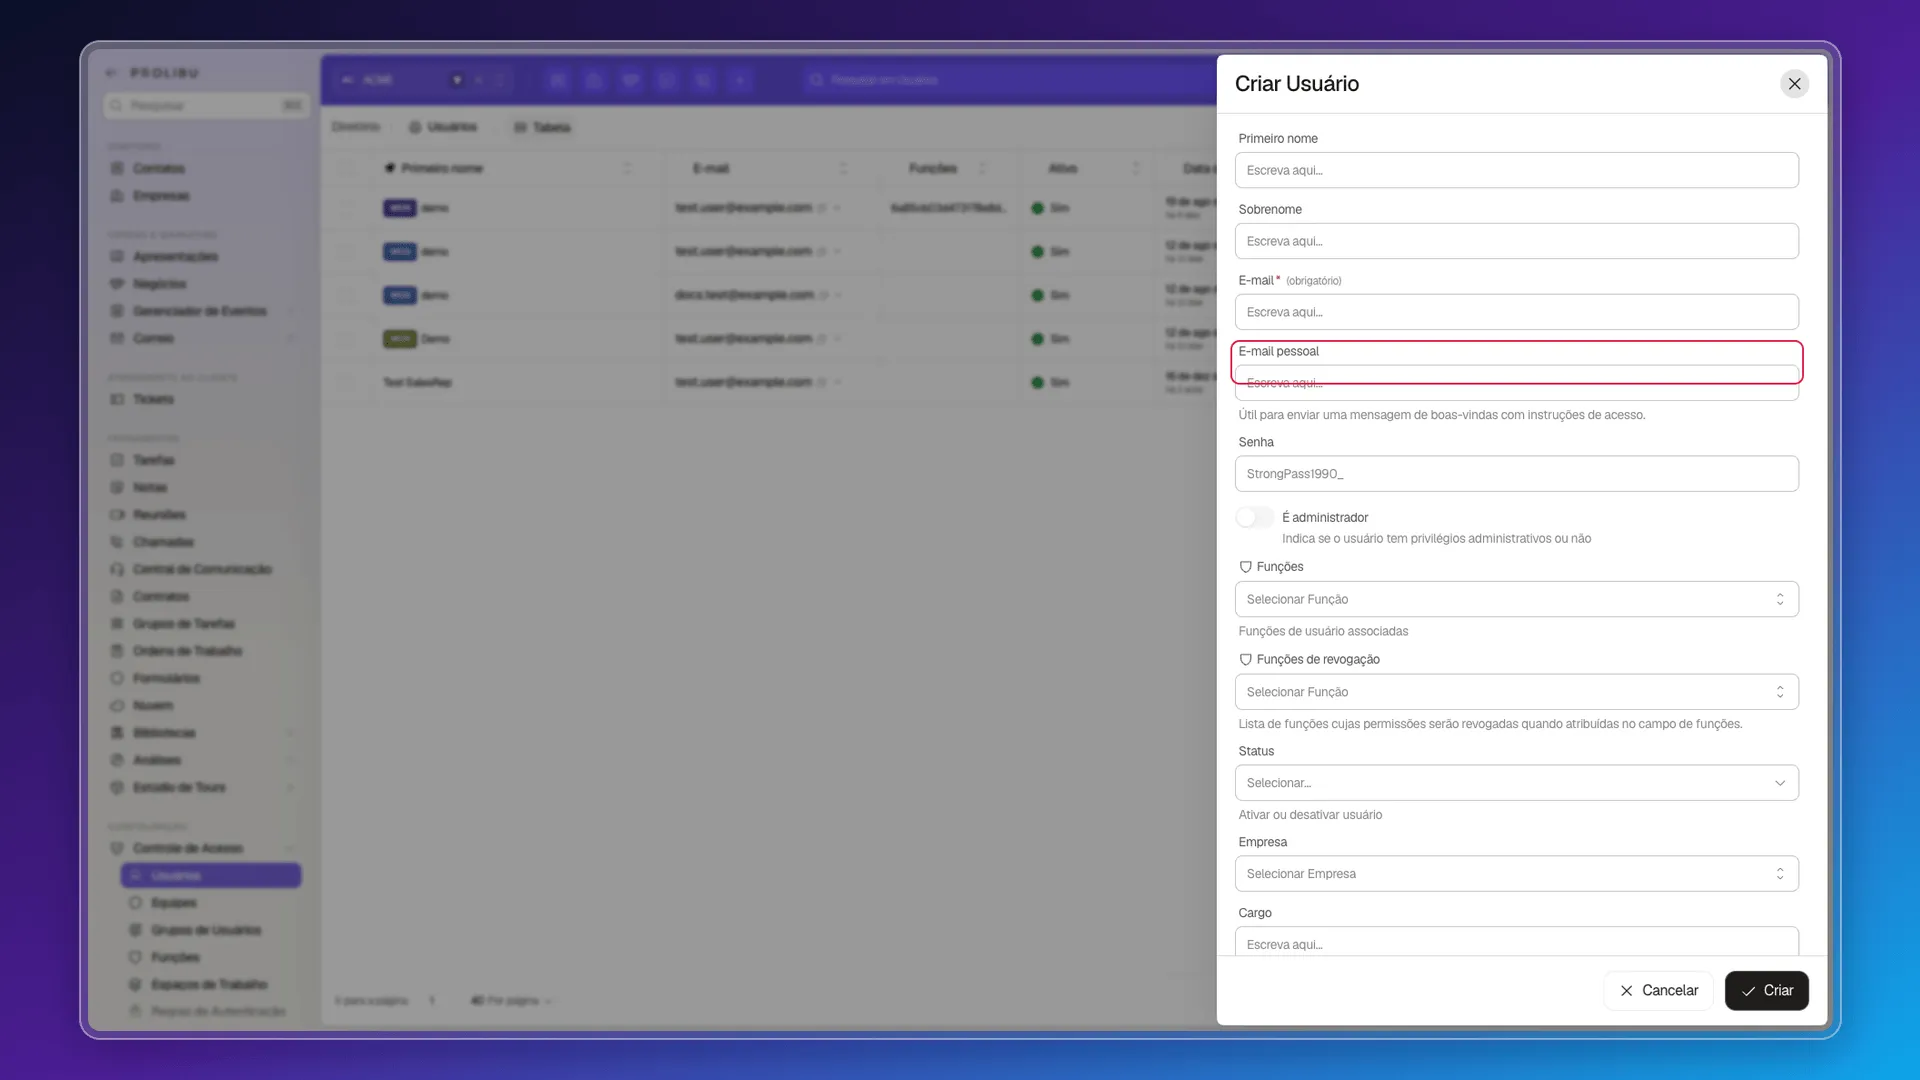Click the Senha password field
Viewport: 1920px width, 1080px height.
(1516, 474)
